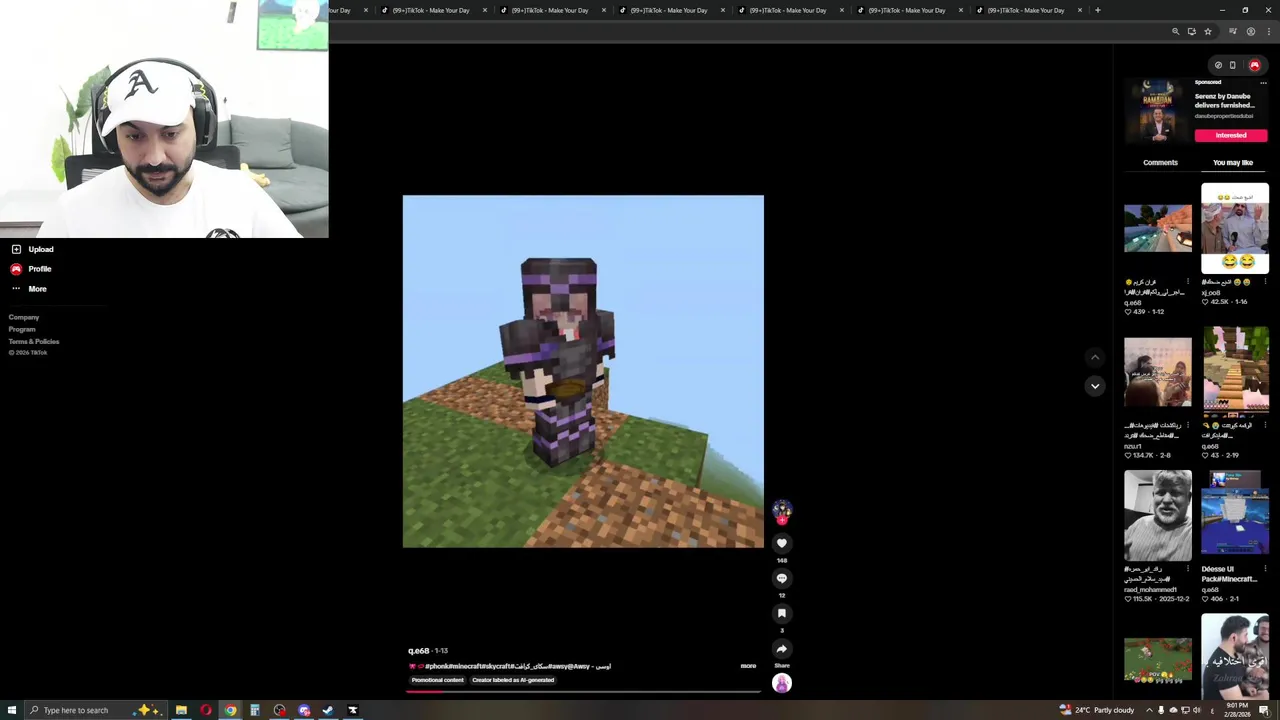Open Profile avatar icon in sidebar
Image resolution: width=1280 pixels, height=720 pixels.
coord(16,269)
